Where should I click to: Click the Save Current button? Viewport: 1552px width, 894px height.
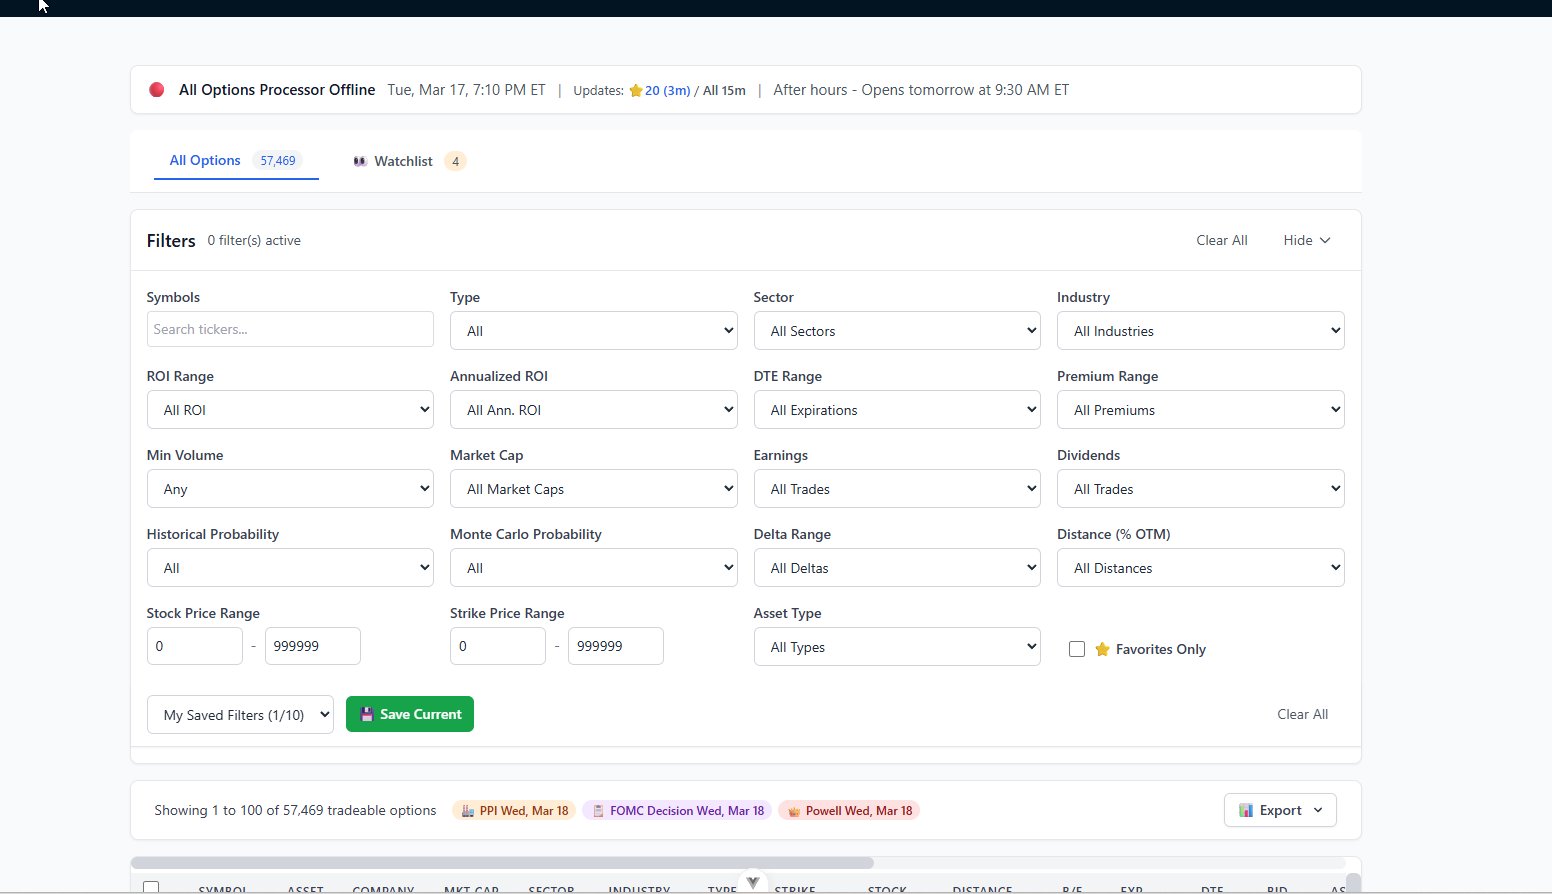tap(410, 715)
